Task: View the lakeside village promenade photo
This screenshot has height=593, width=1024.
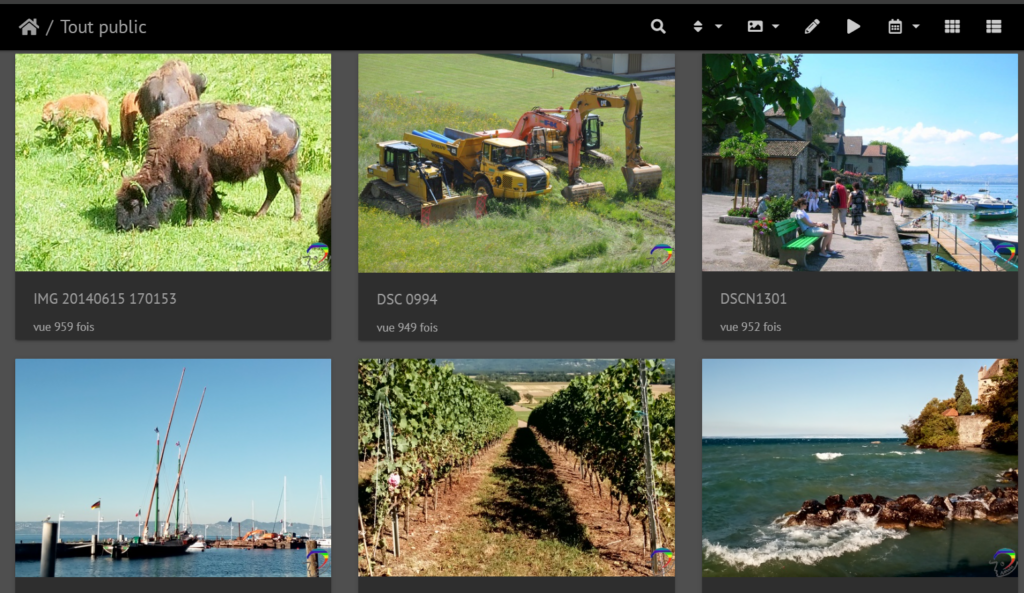Action: coord(859,162)
